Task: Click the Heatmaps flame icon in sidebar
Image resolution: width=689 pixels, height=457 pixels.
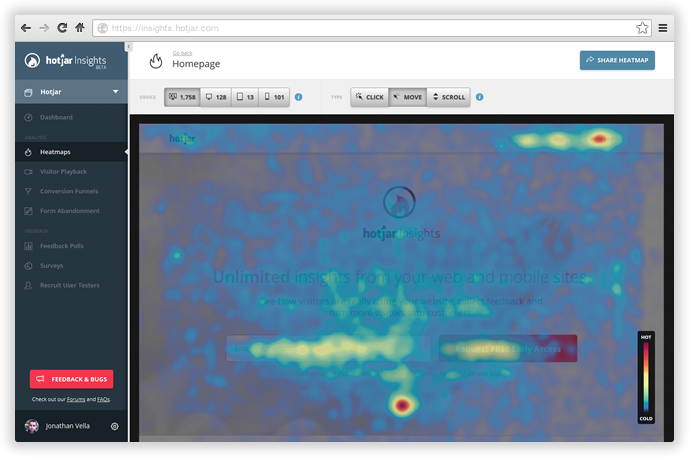Action: click(x=29, y=152)
